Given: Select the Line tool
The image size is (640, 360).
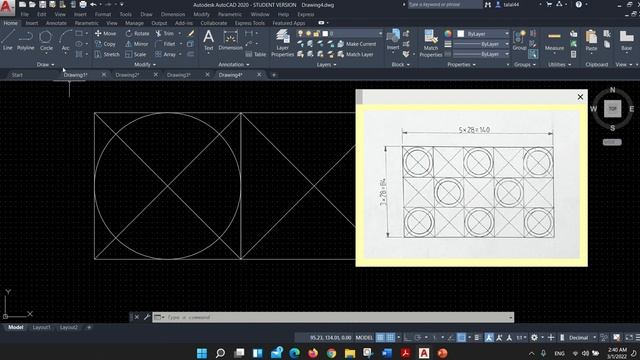Looking at the screenshot, I should point(8,40).
